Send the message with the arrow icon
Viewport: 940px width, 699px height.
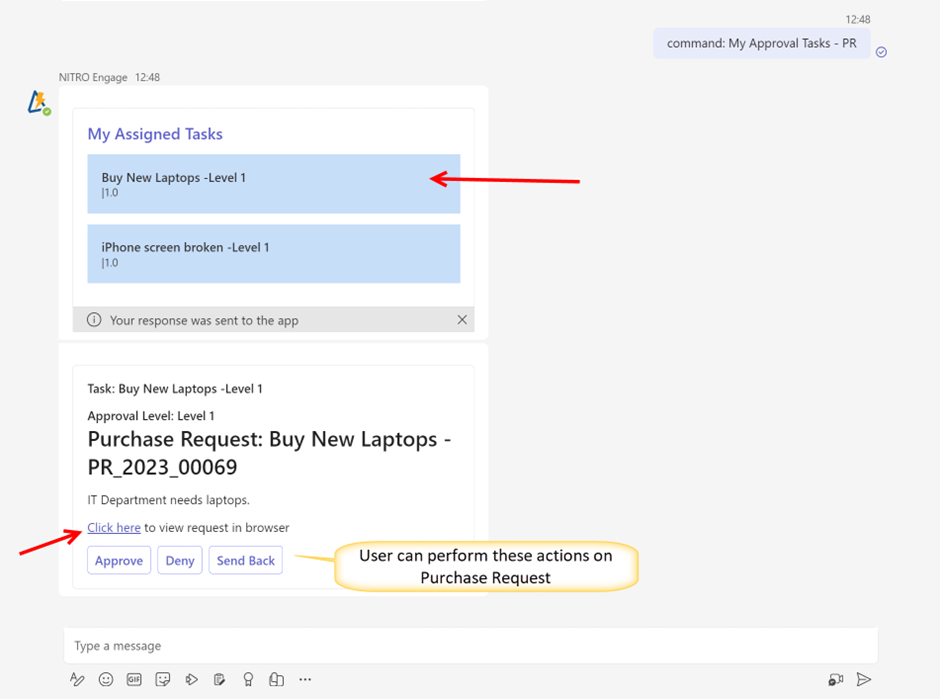(x=864, y=680)
